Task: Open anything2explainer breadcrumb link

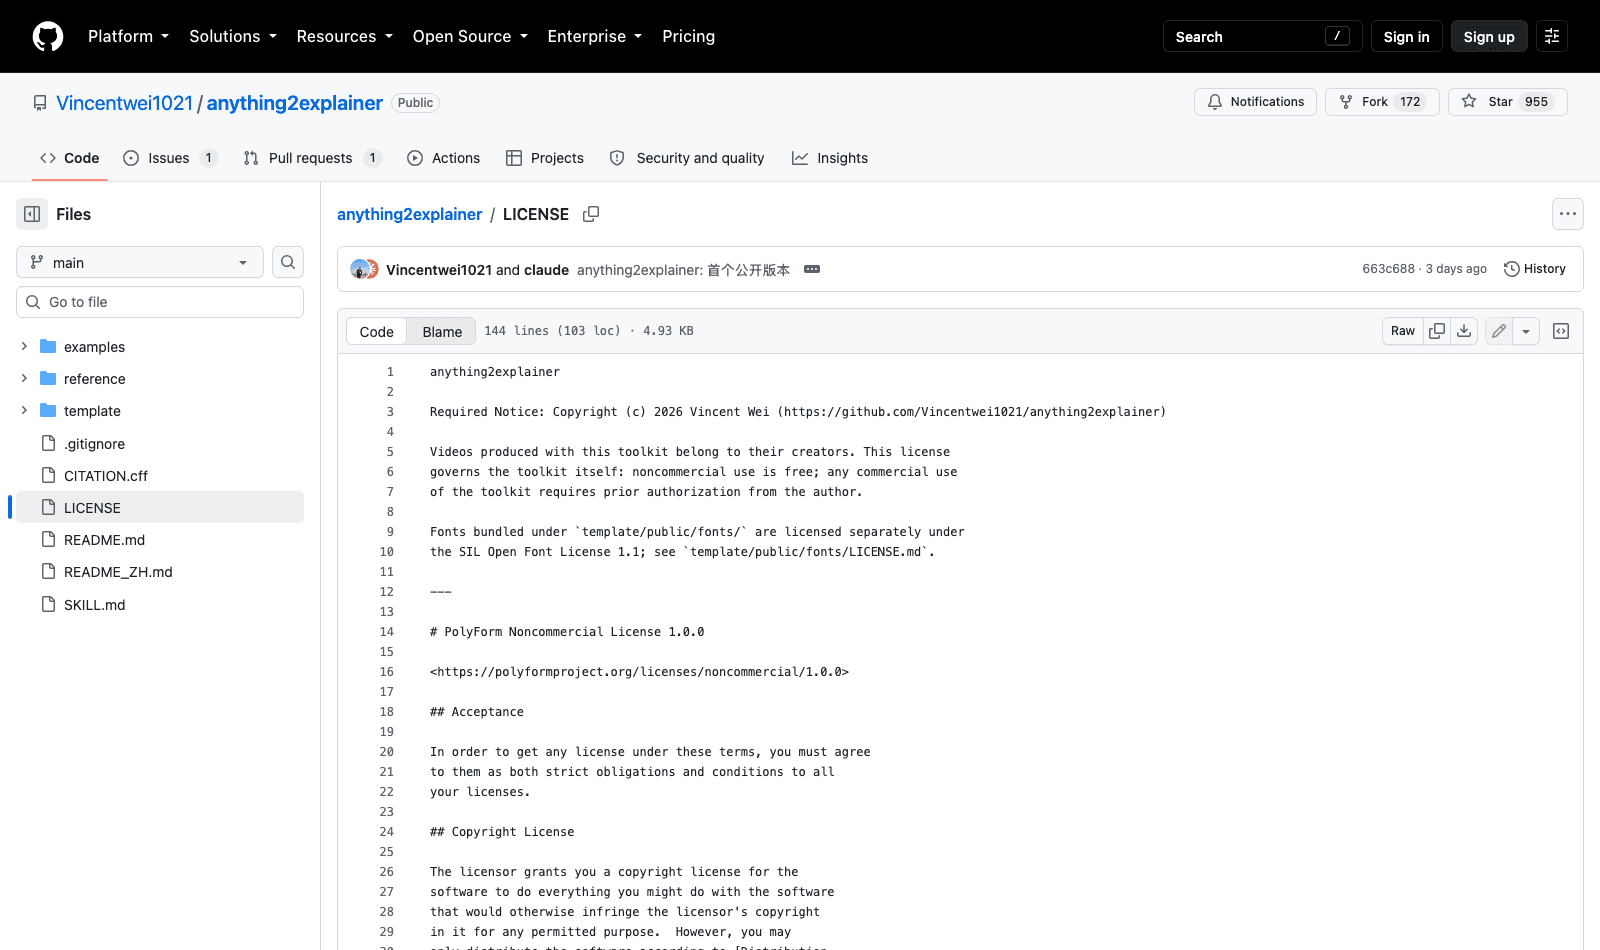Action: pos(409,214)
